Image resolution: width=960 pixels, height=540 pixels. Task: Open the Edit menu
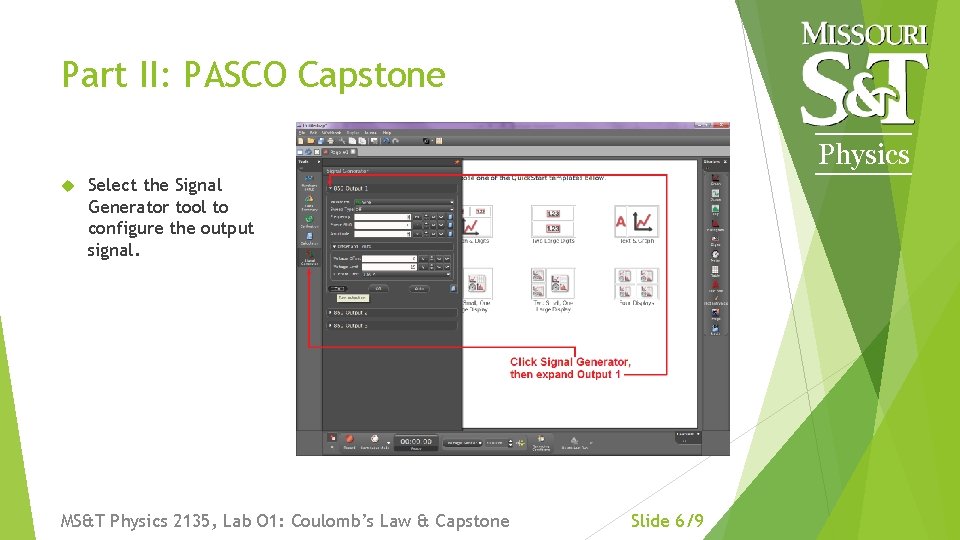(313, 133)
